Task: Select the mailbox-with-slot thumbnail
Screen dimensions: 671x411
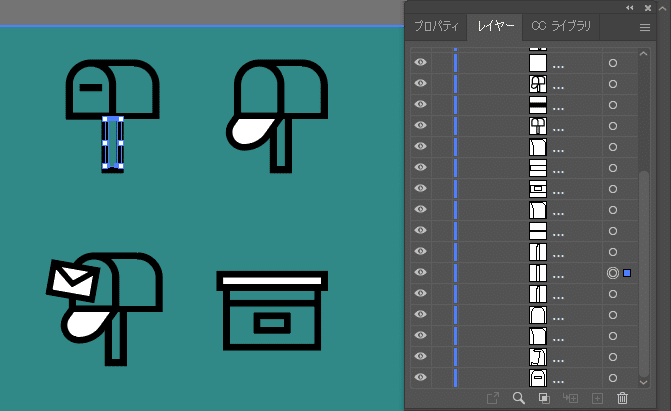Action: [538, 378]
